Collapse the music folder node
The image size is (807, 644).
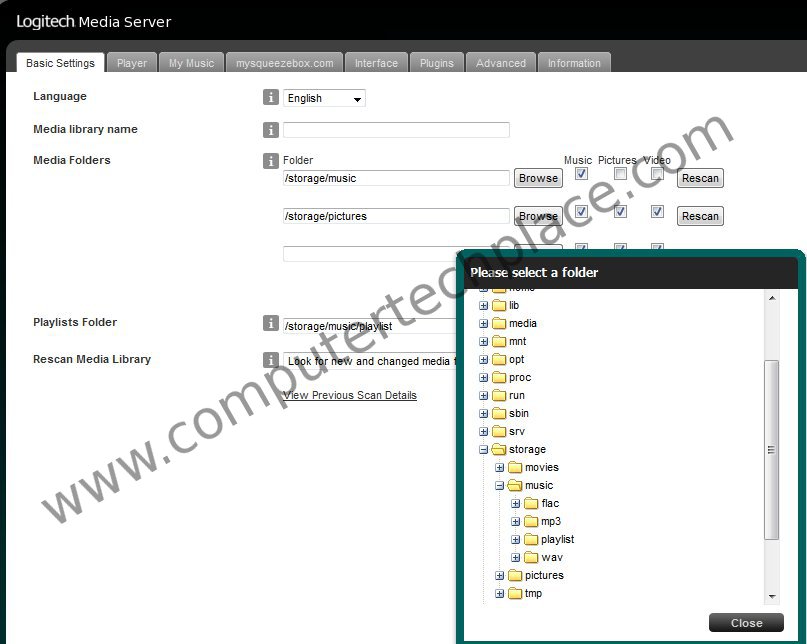coord(499,486)
